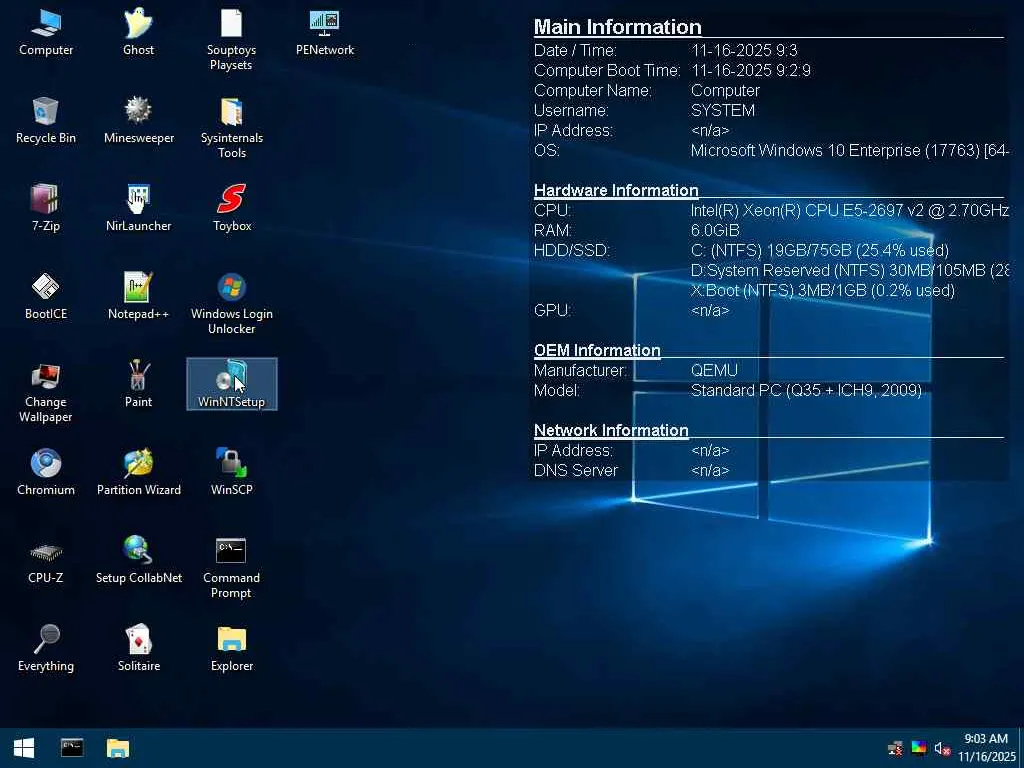Click the Computer Boot Time value
This screenshot has width=1024, height=768.
coord(751,71)
